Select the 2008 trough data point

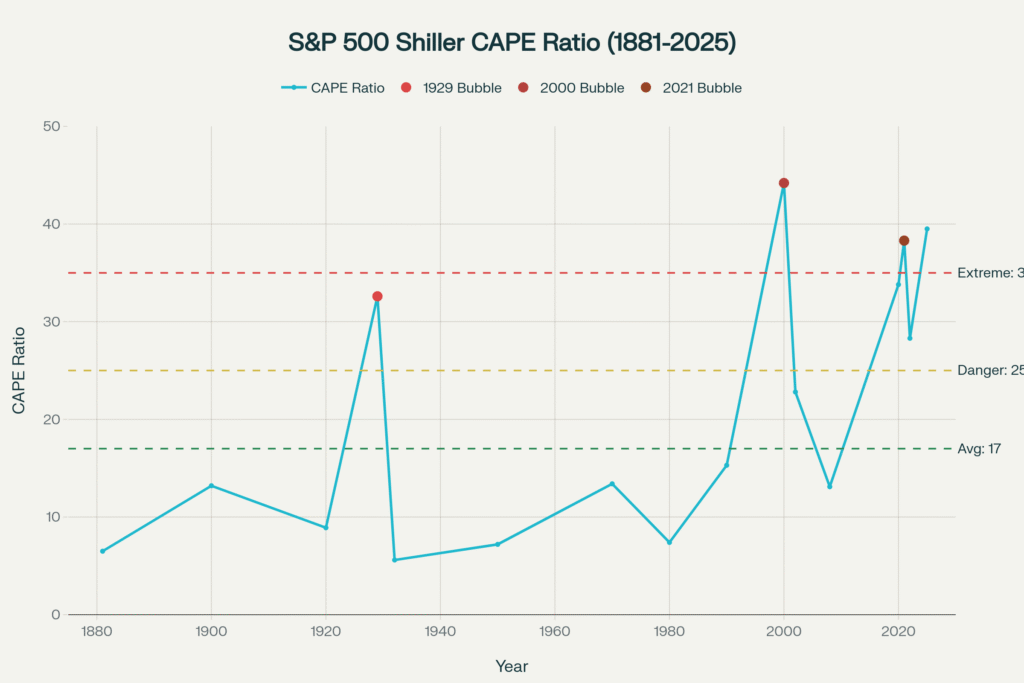click(830, 487)
